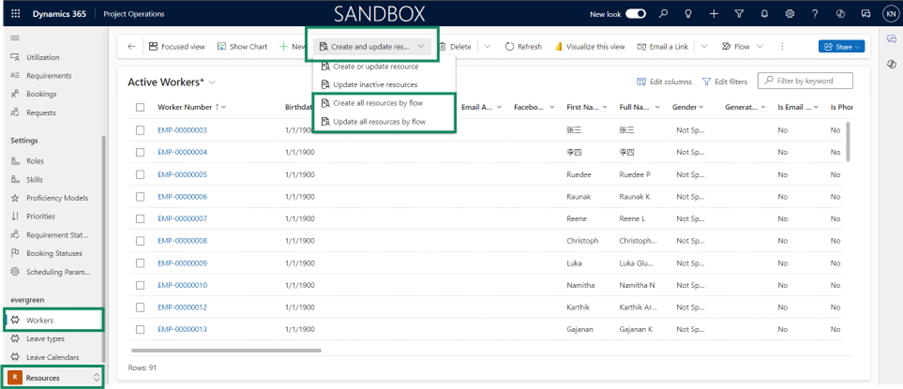Open the Resources area switcher
This screenshot has height=389, width=903.
tap(54, 378)
